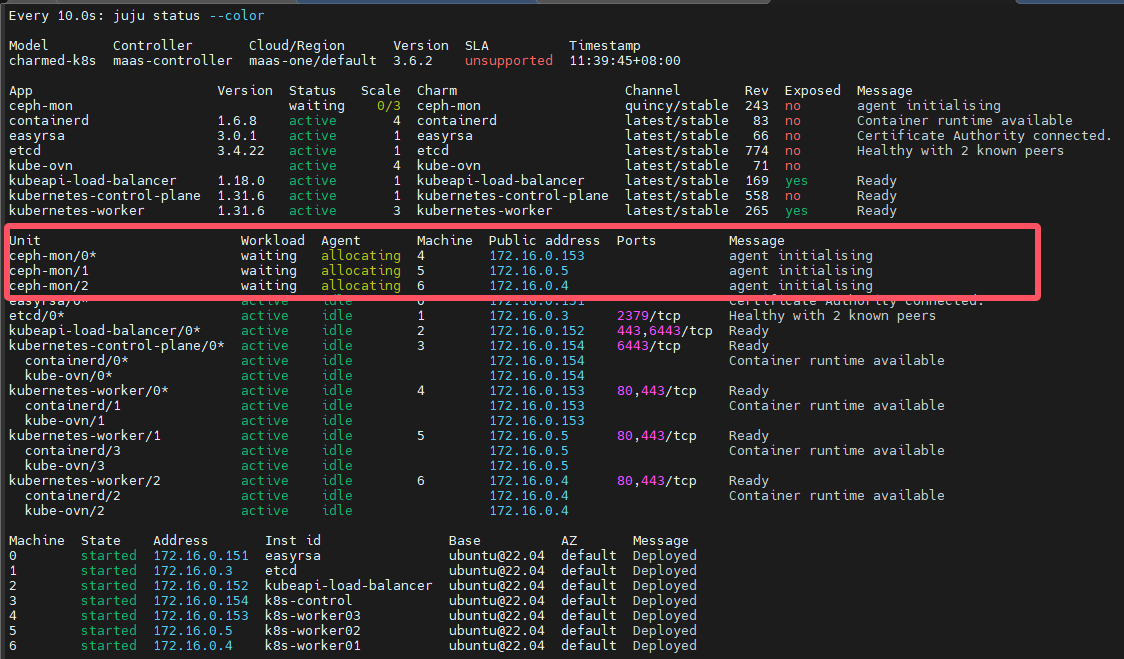This screenshot has height=659, width=1124.
Task: Select the 'quincy/stable' channel value
Action: click(x=677, y=106)
